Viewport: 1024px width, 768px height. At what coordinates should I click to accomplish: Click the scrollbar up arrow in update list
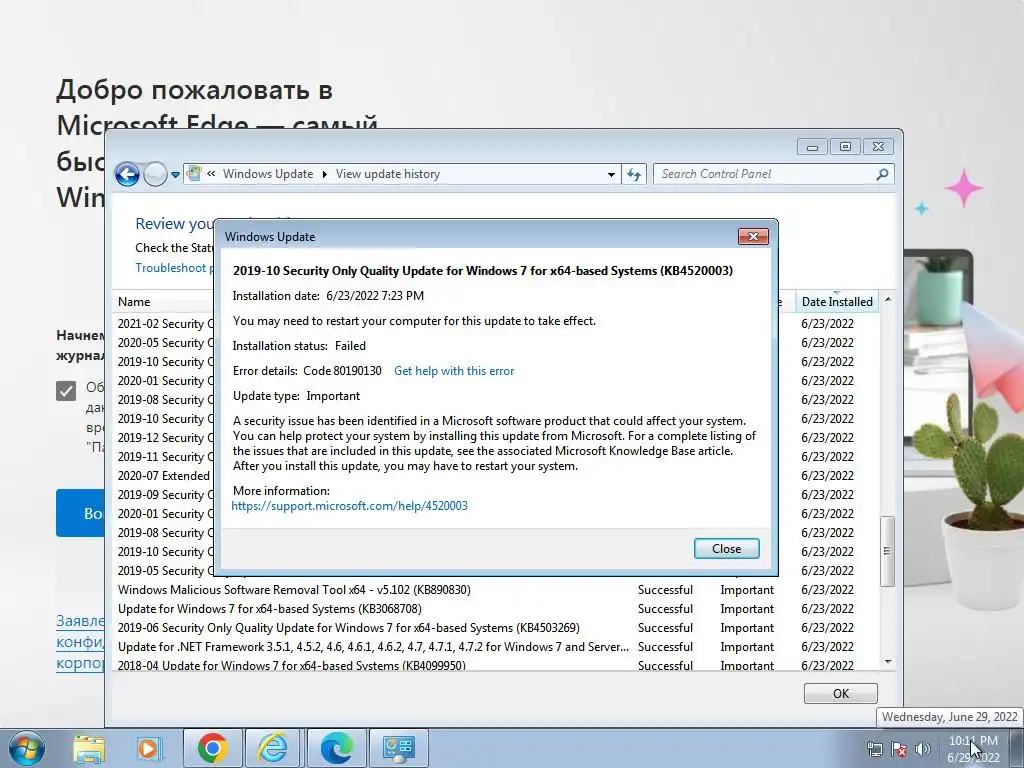[x=888, y=300]
